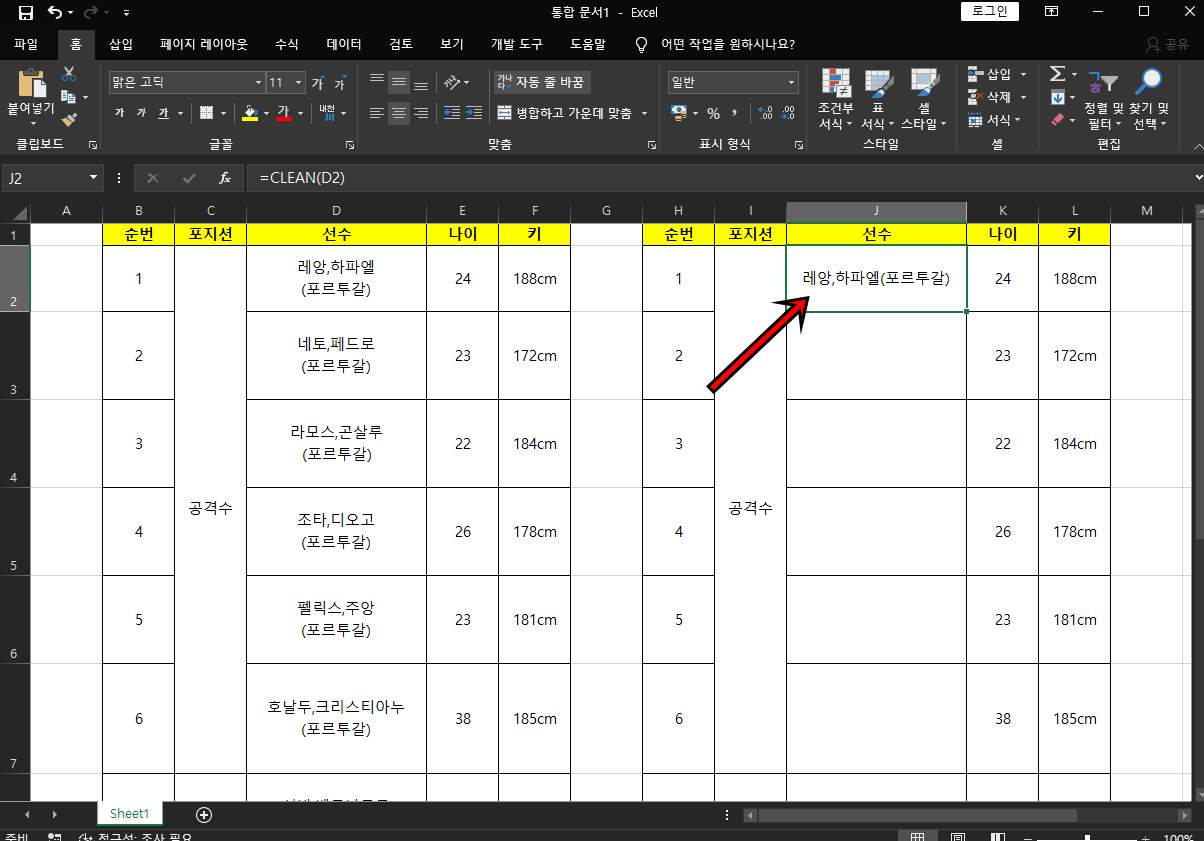This screenshot has height=841, width=1204.
Task: Open number format dropdown 일반
Action: tap(792, 83)
